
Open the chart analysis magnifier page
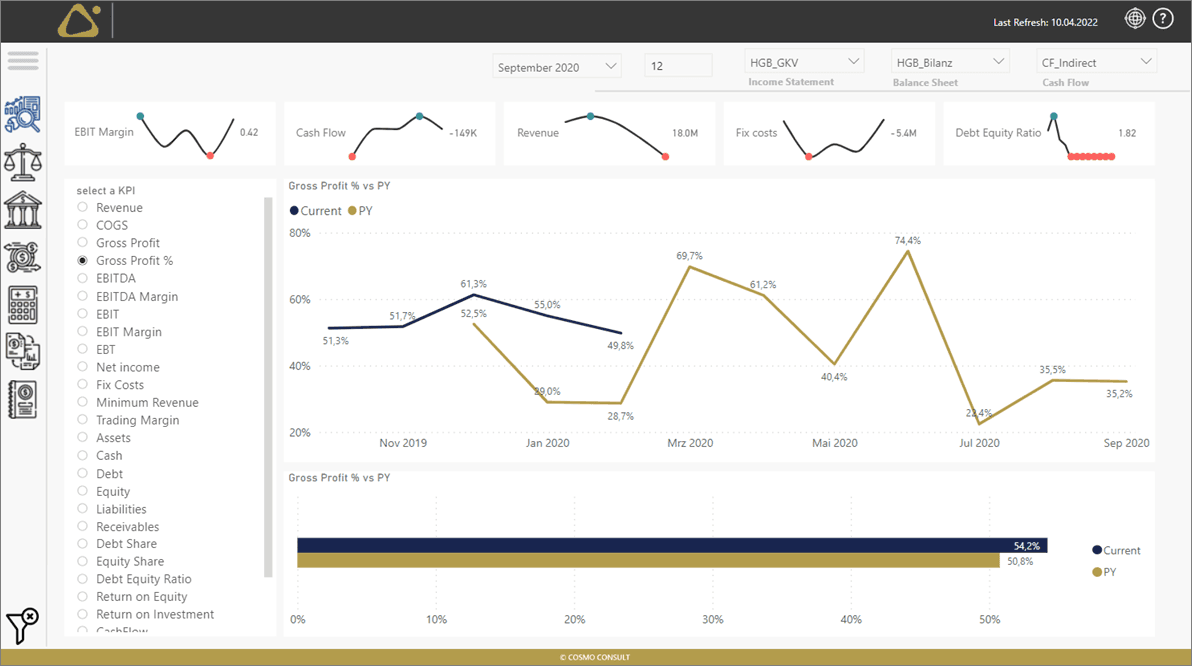(x=23, y=114)
